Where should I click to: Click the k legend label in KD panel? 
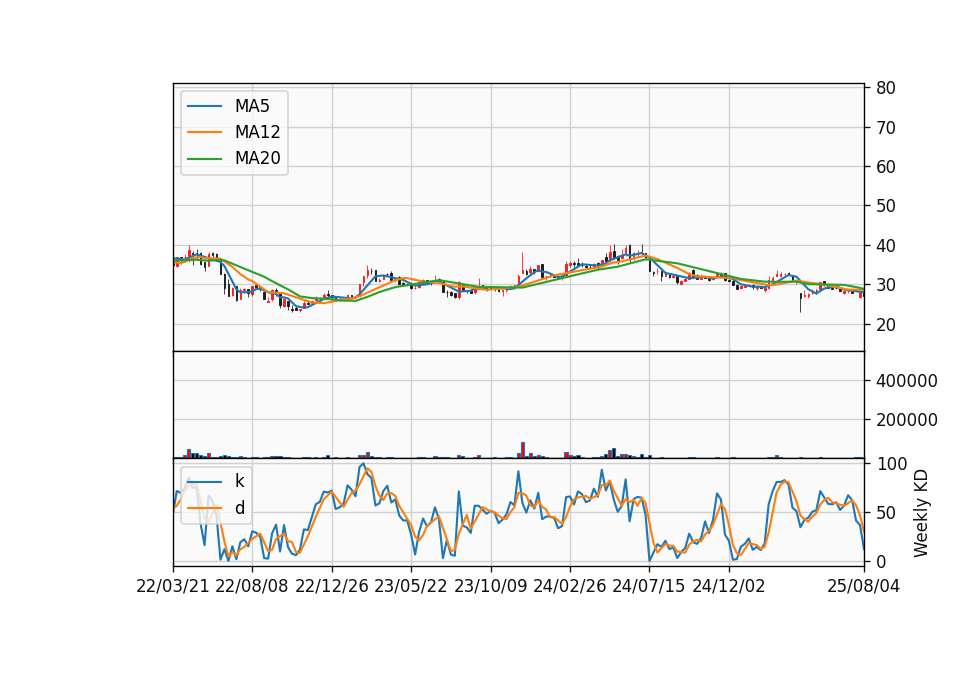(x=239, y=481)
